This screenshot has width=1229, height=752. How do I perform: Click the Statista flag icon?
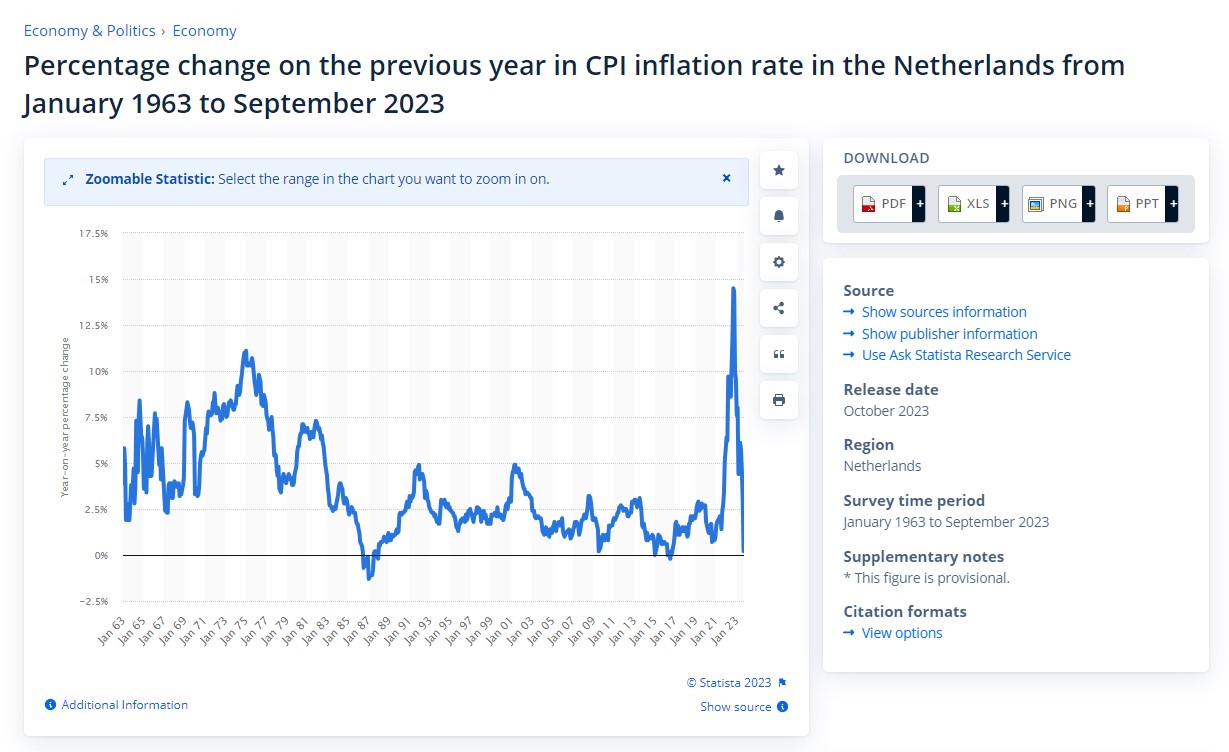point(783,683)
